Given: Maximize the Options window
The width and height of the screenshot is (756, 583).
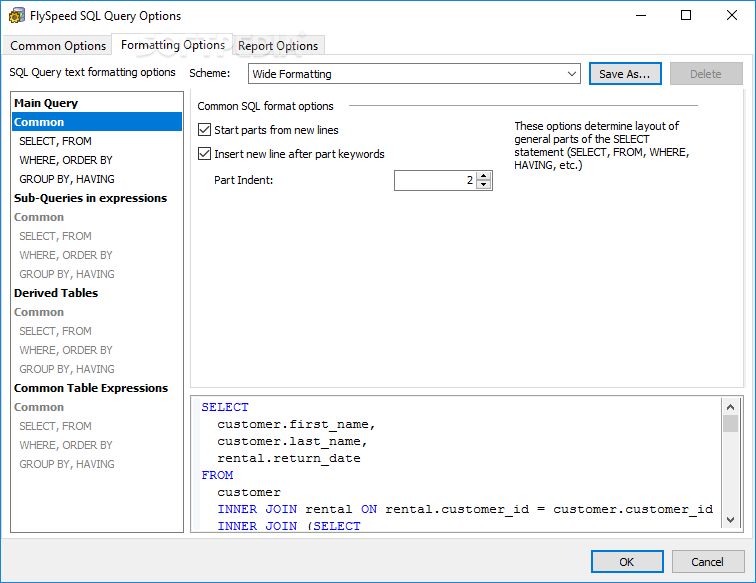Looking at the screenshot, I should coord(686,15).
